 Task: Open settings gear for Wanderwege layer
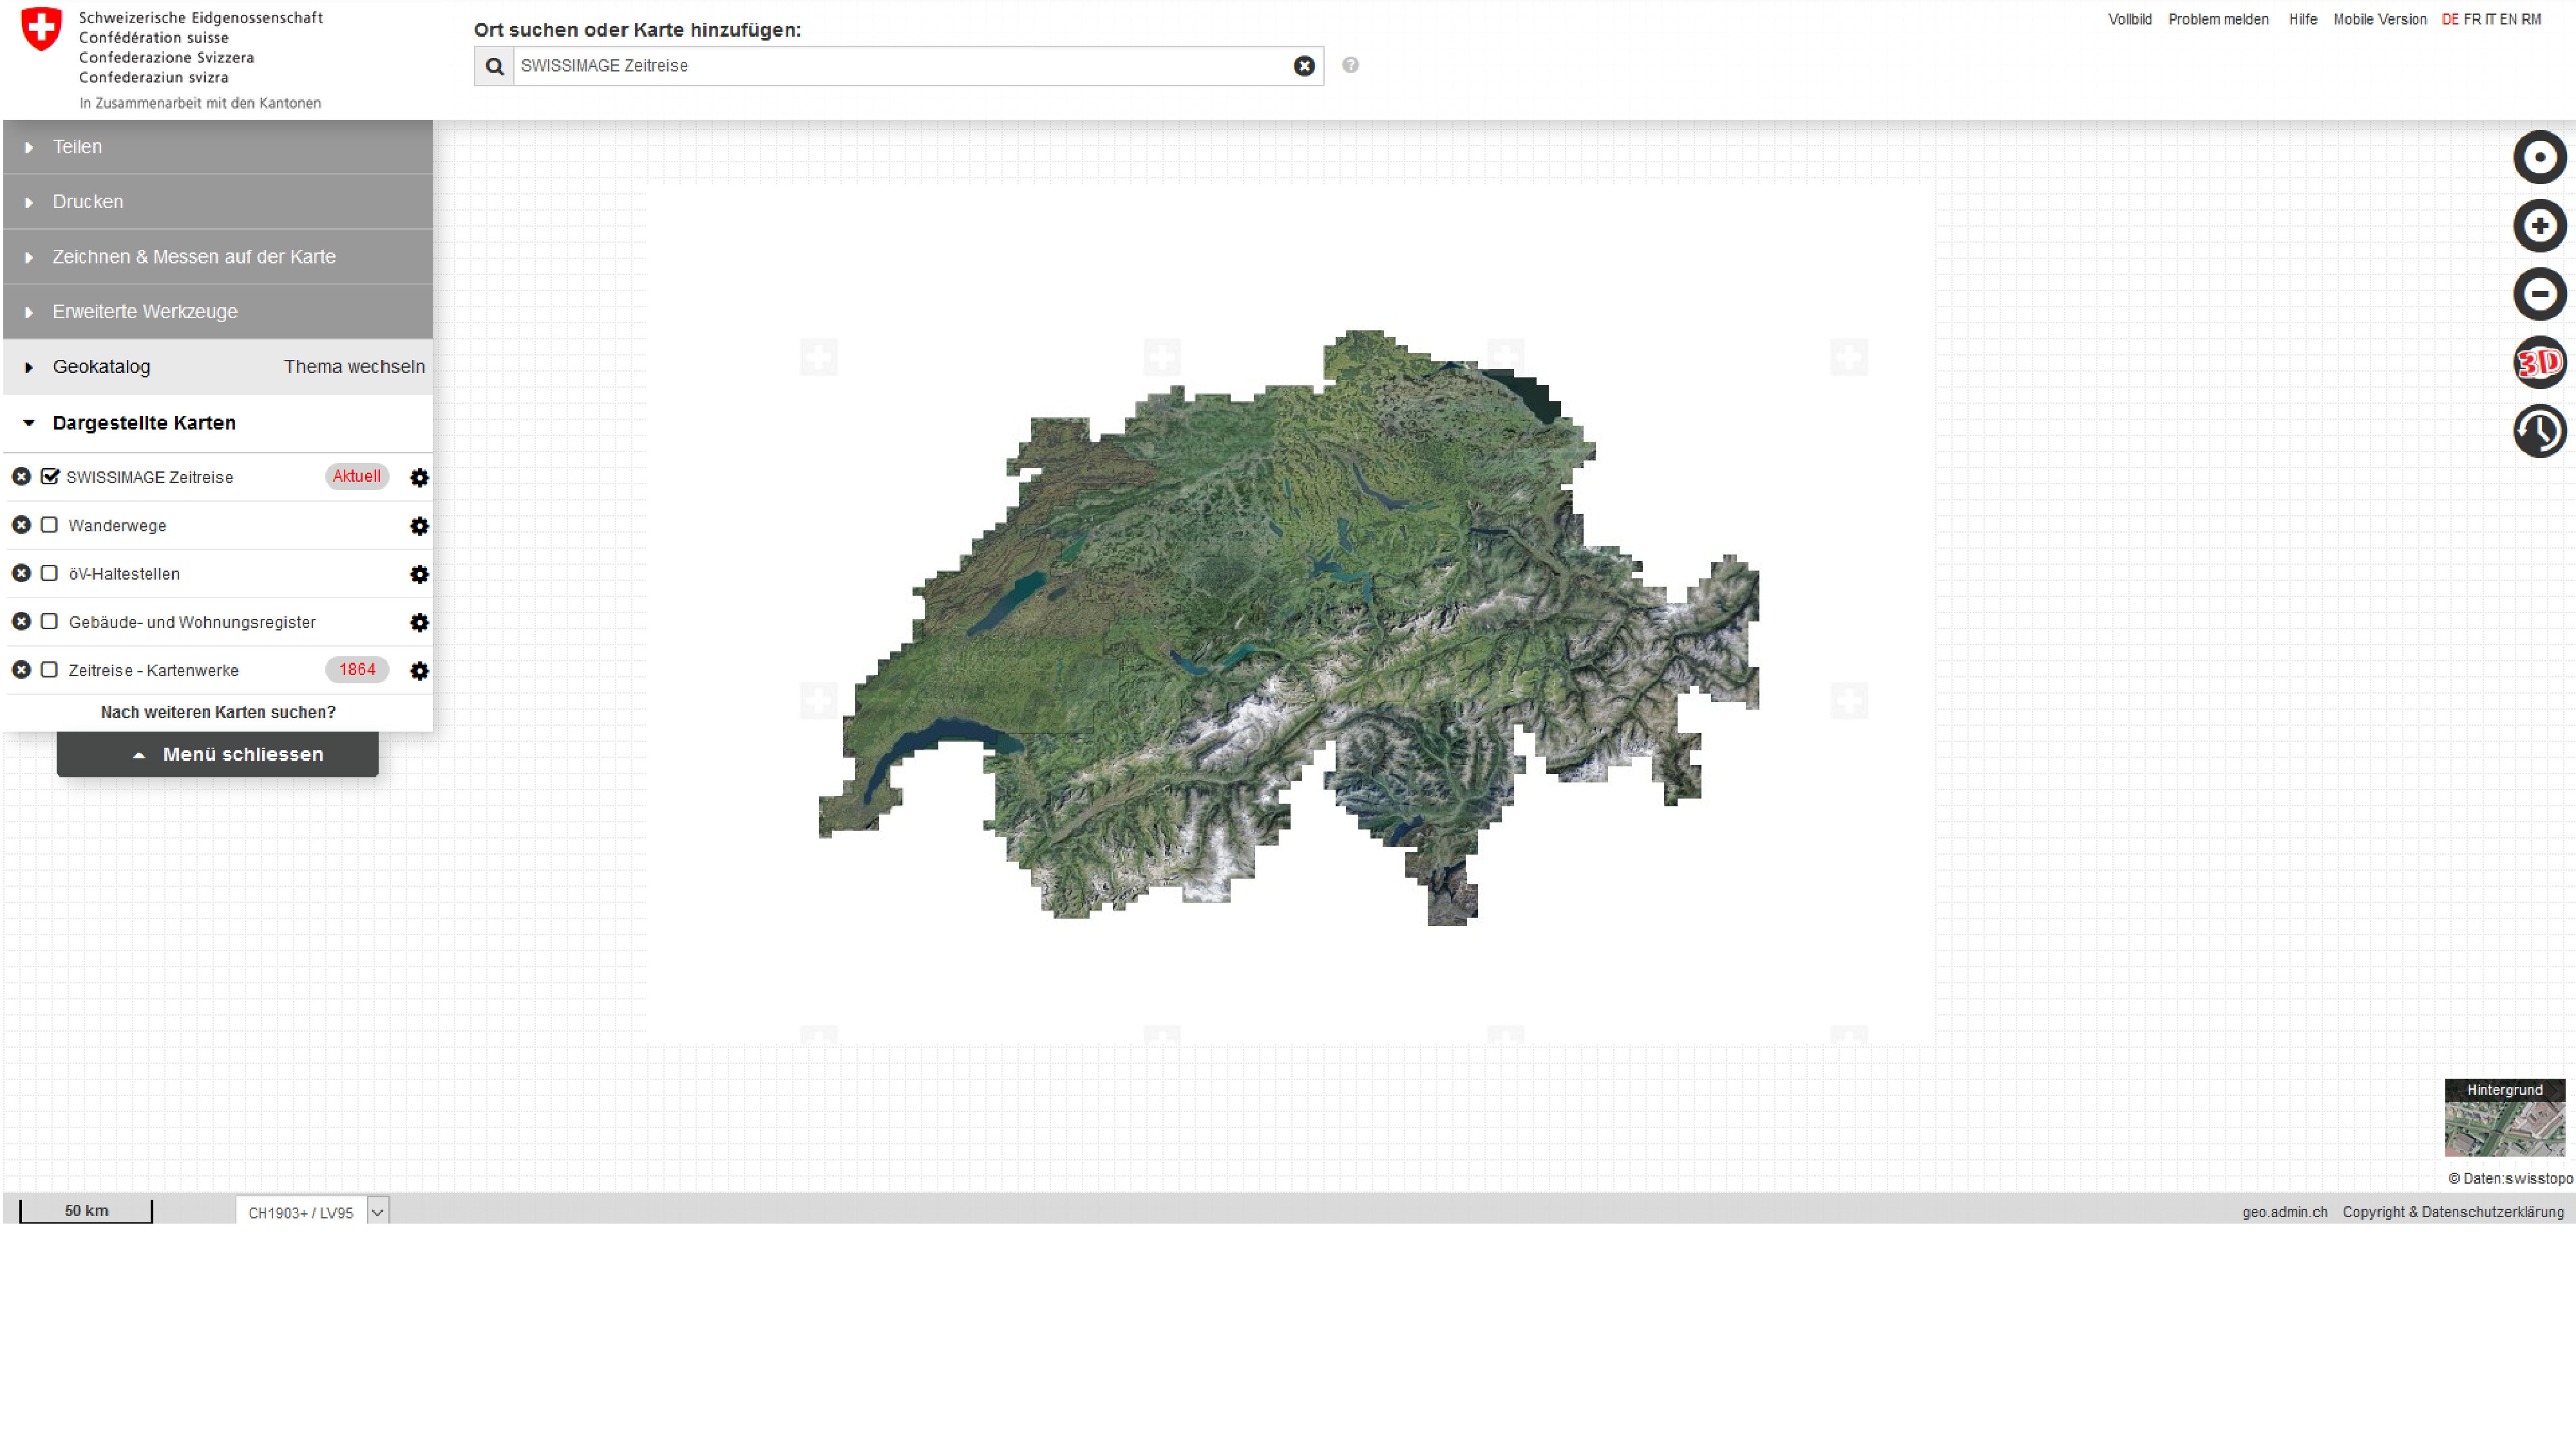419,526
